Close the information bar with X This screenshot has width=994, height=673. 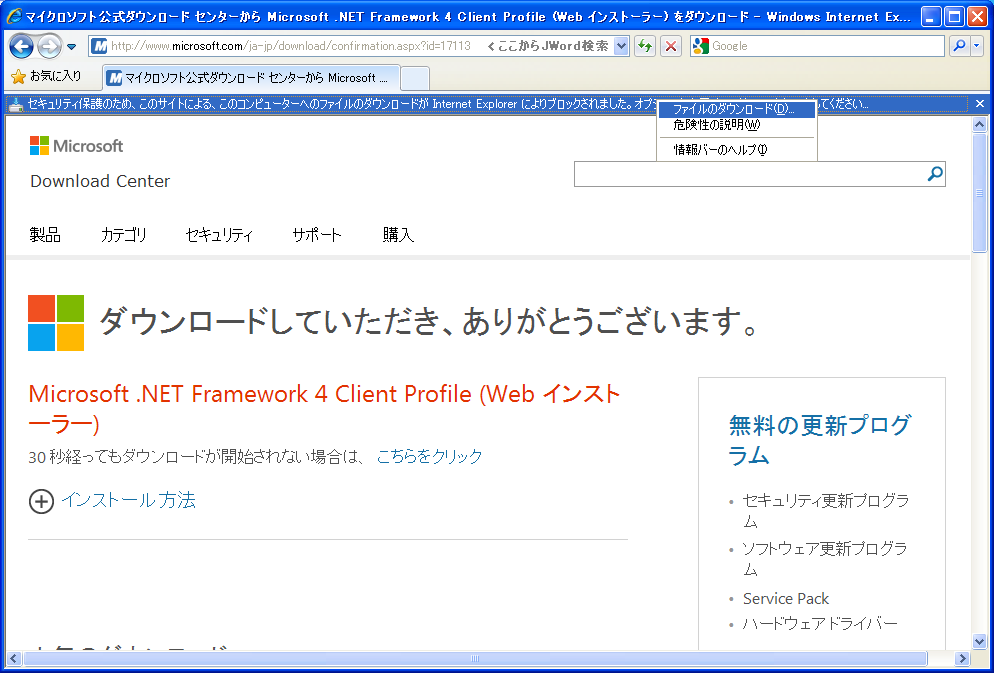click(x=980, y=104)
